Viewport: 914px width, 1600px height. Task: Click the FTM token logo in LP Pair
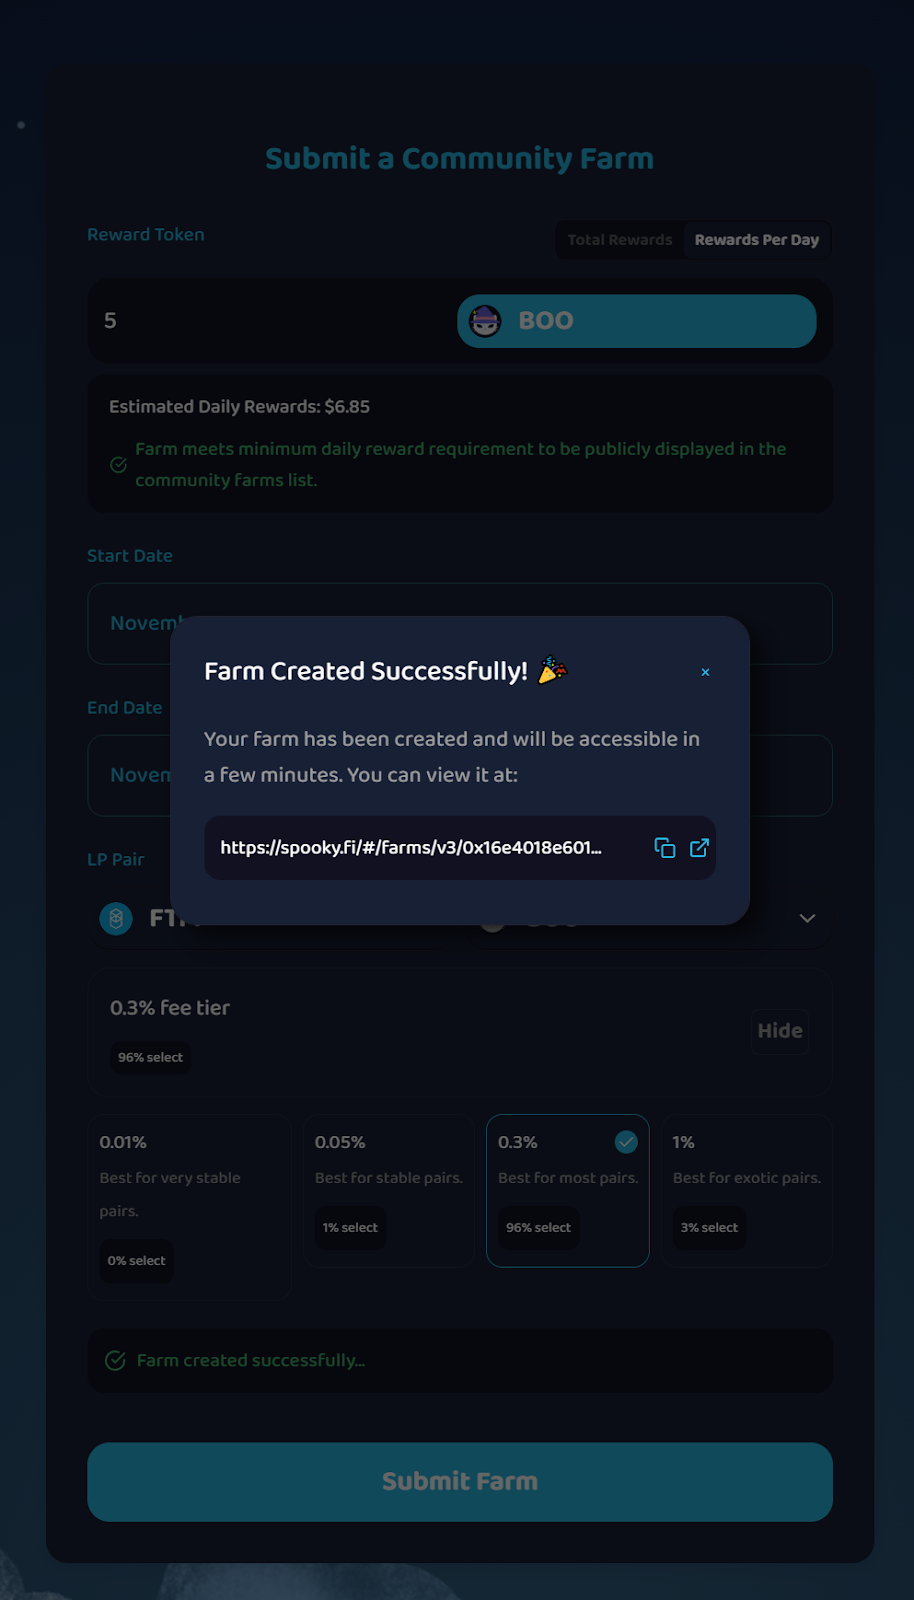pos(115,918)
